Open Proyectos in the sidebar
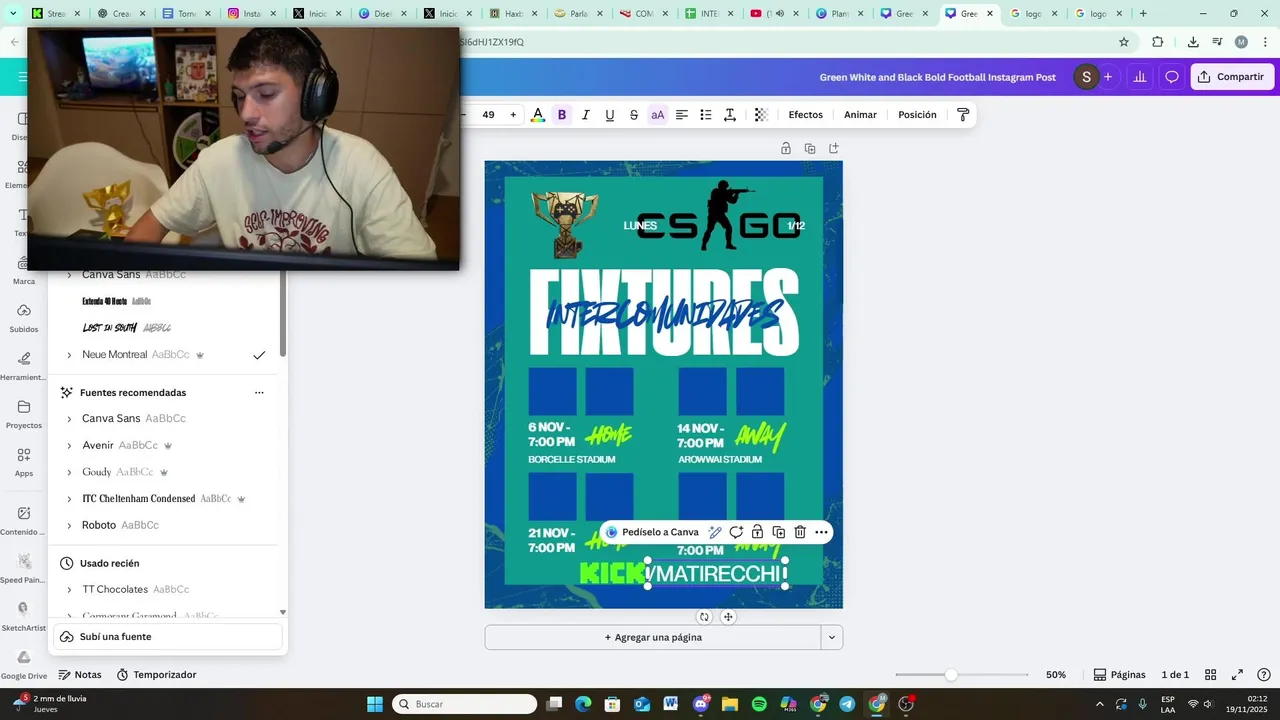Image resolution: width=1280 pixels, height=720 pixels. click(24, 414)
